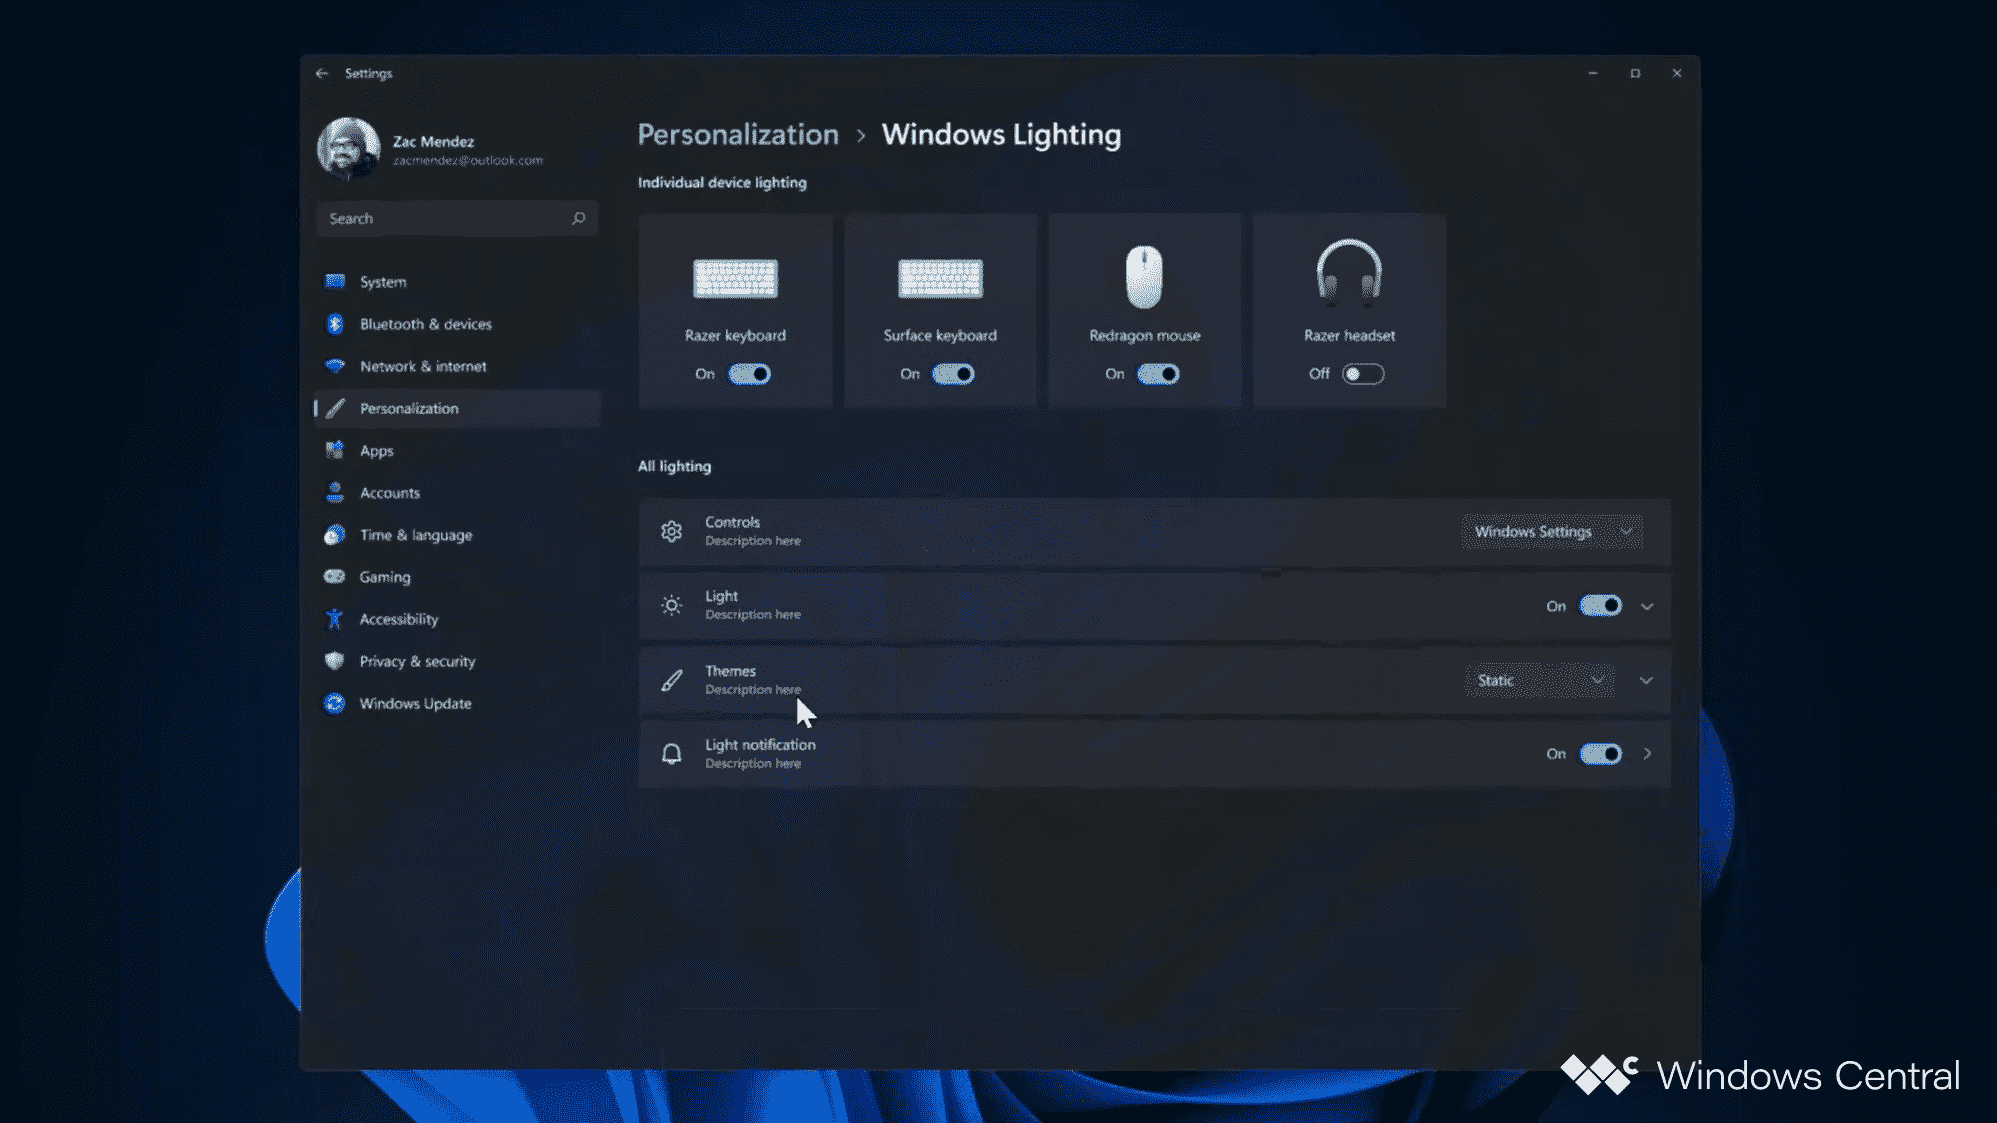Close the Settings window
The width and height of the screenshot is (1997, 1123).
click(x=1677, y=73)
